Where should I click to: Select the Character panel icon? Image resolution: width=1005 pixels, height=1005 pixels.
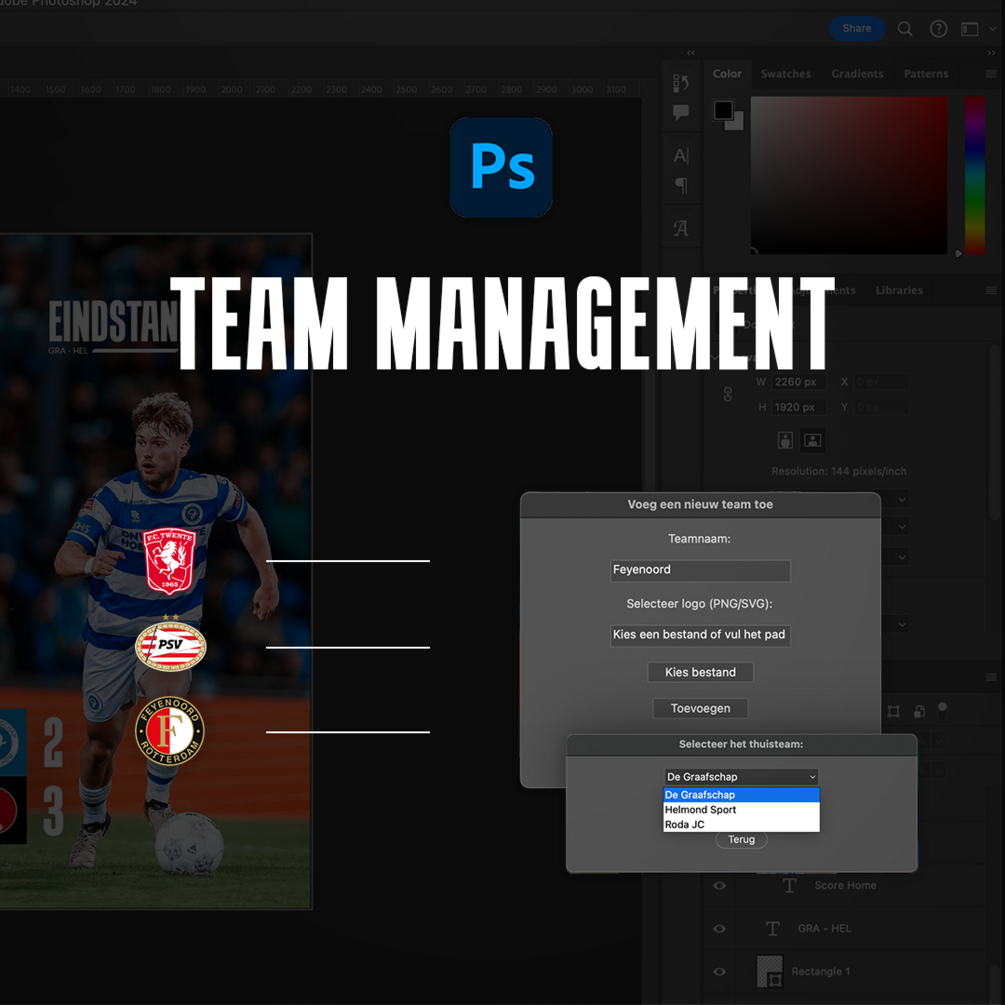click(x=681, y=156)
